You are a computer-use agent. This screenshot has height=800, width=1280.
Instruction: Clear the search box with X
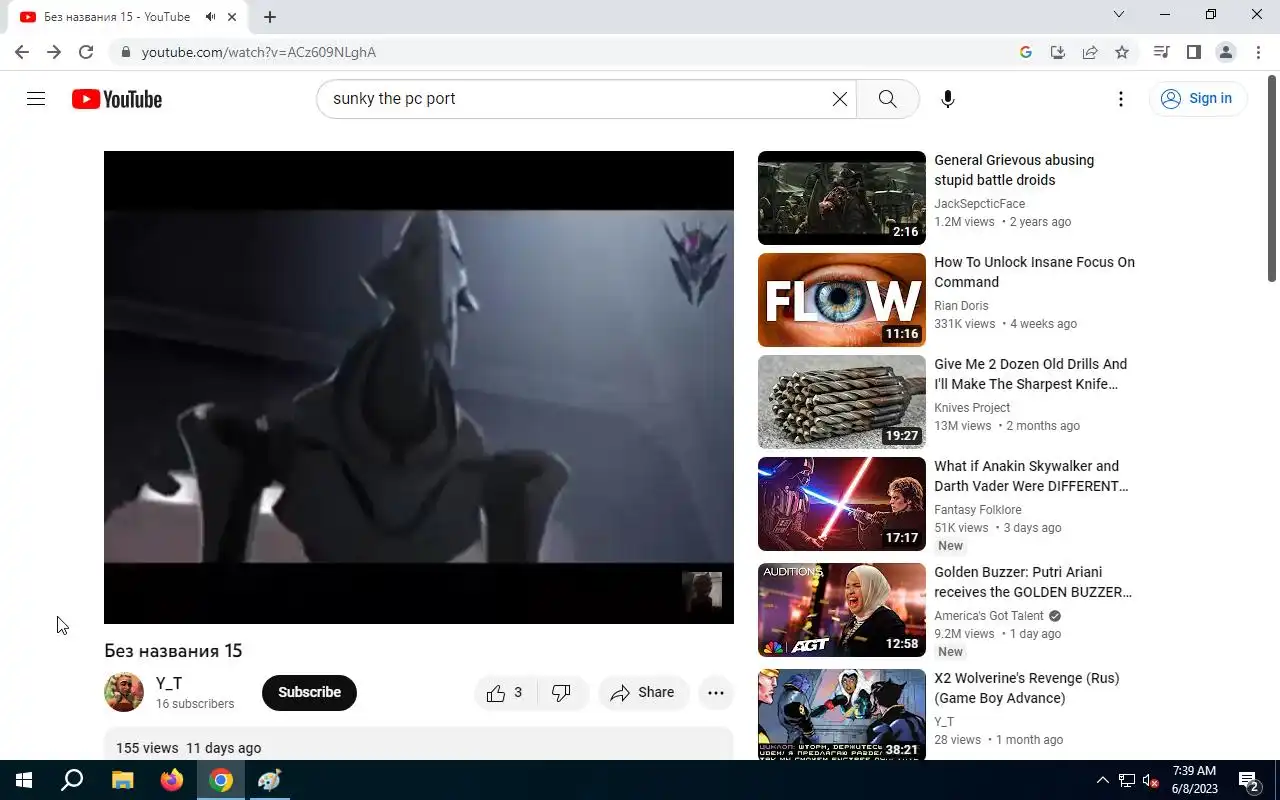pyautogui.click(x=840, y=99)
